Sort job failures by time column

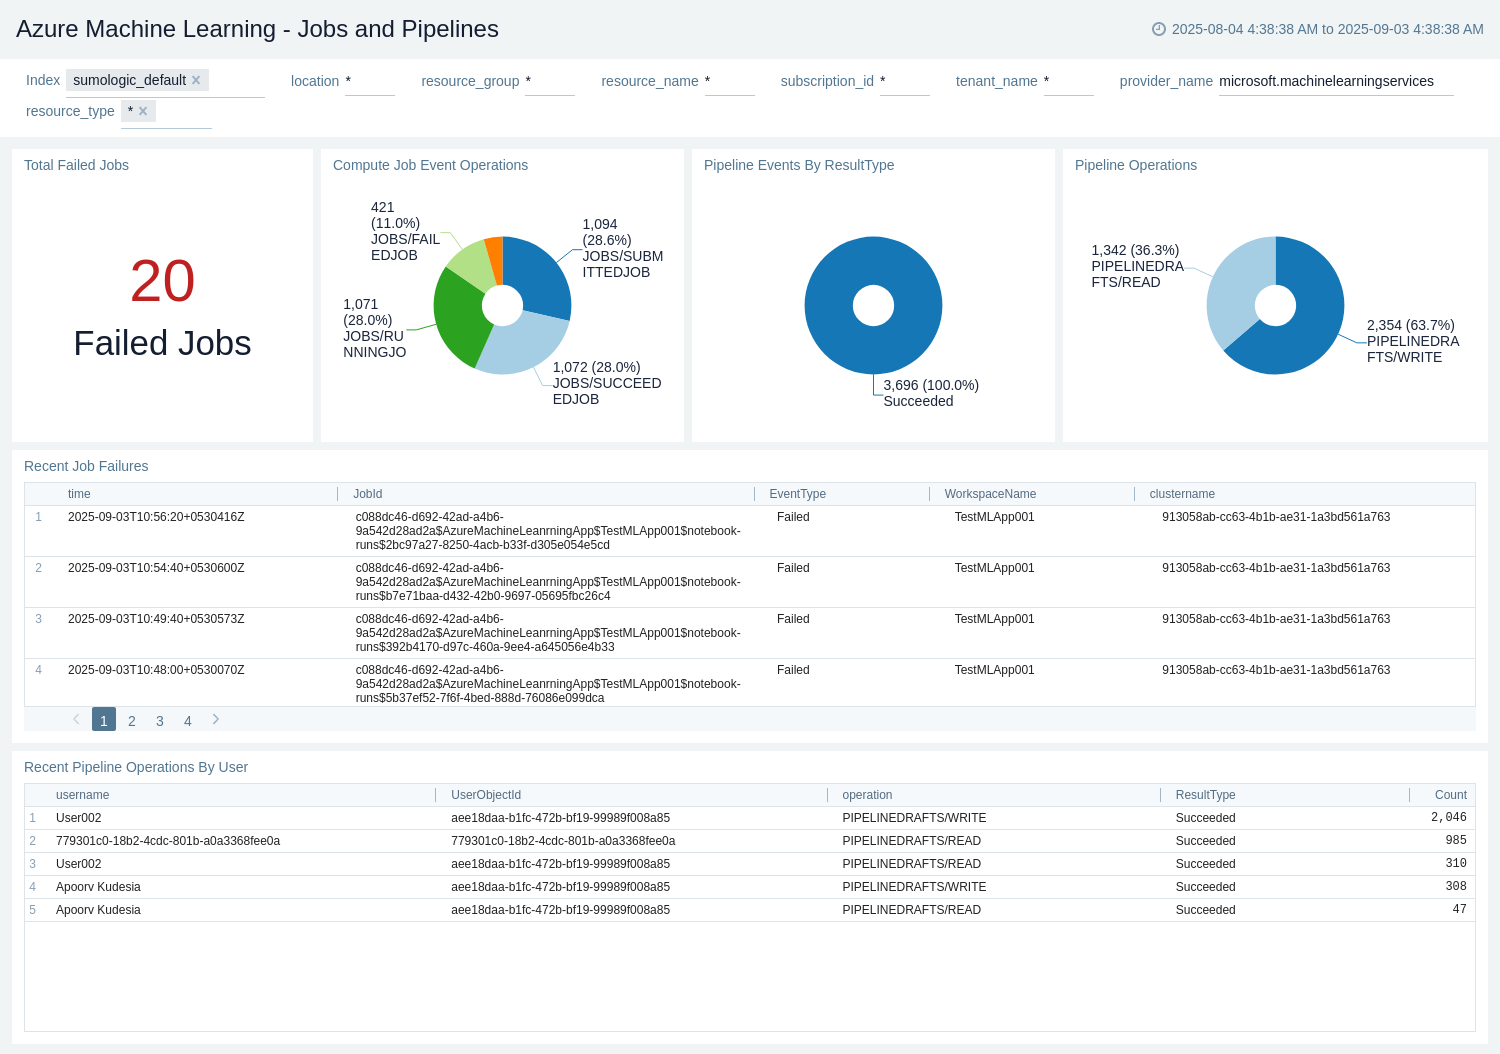tap(79, 494)
